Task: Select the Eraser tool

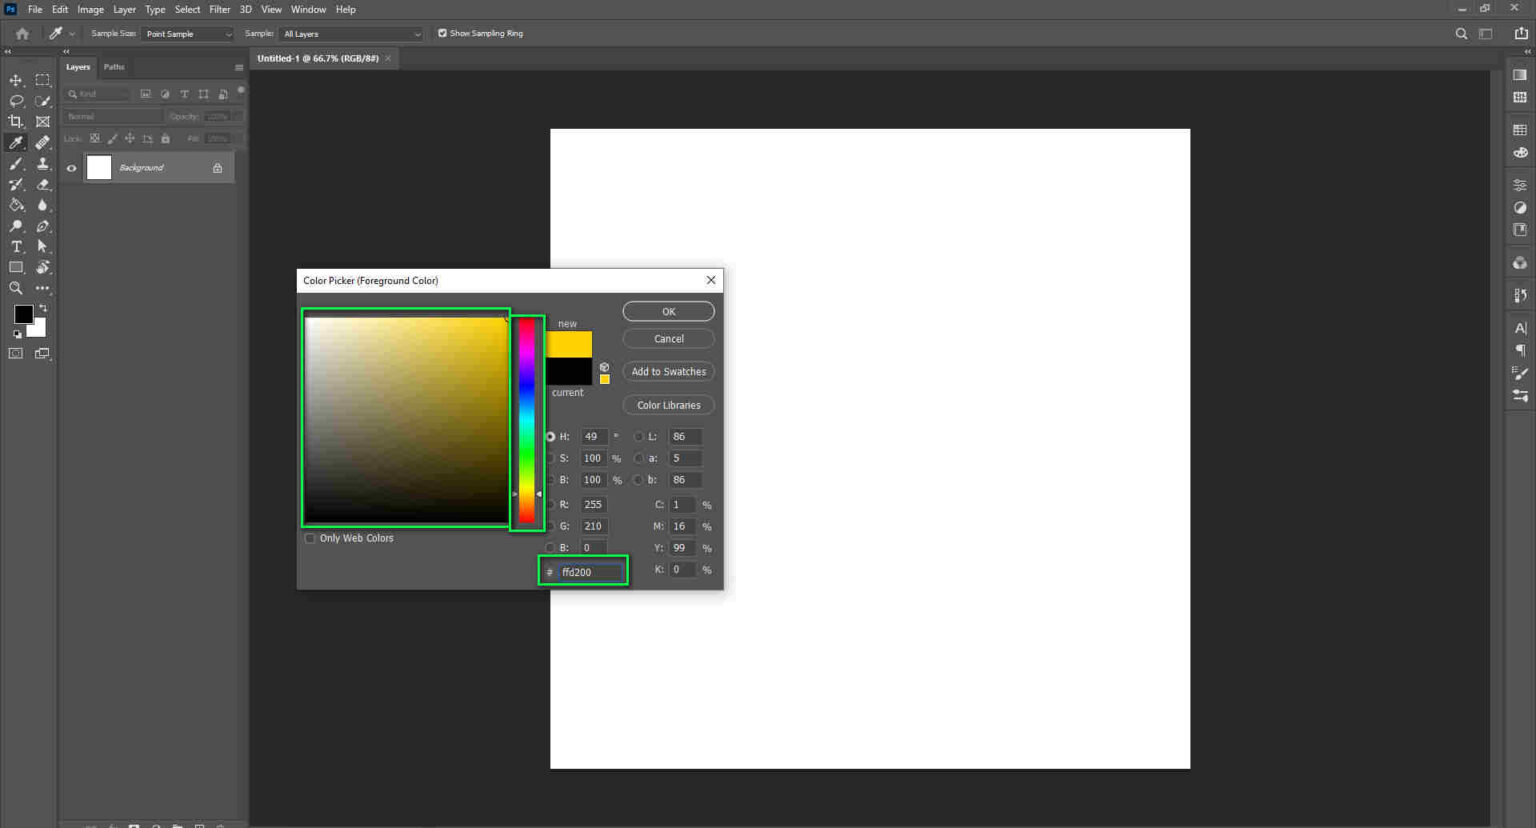Action: [42, 184]
